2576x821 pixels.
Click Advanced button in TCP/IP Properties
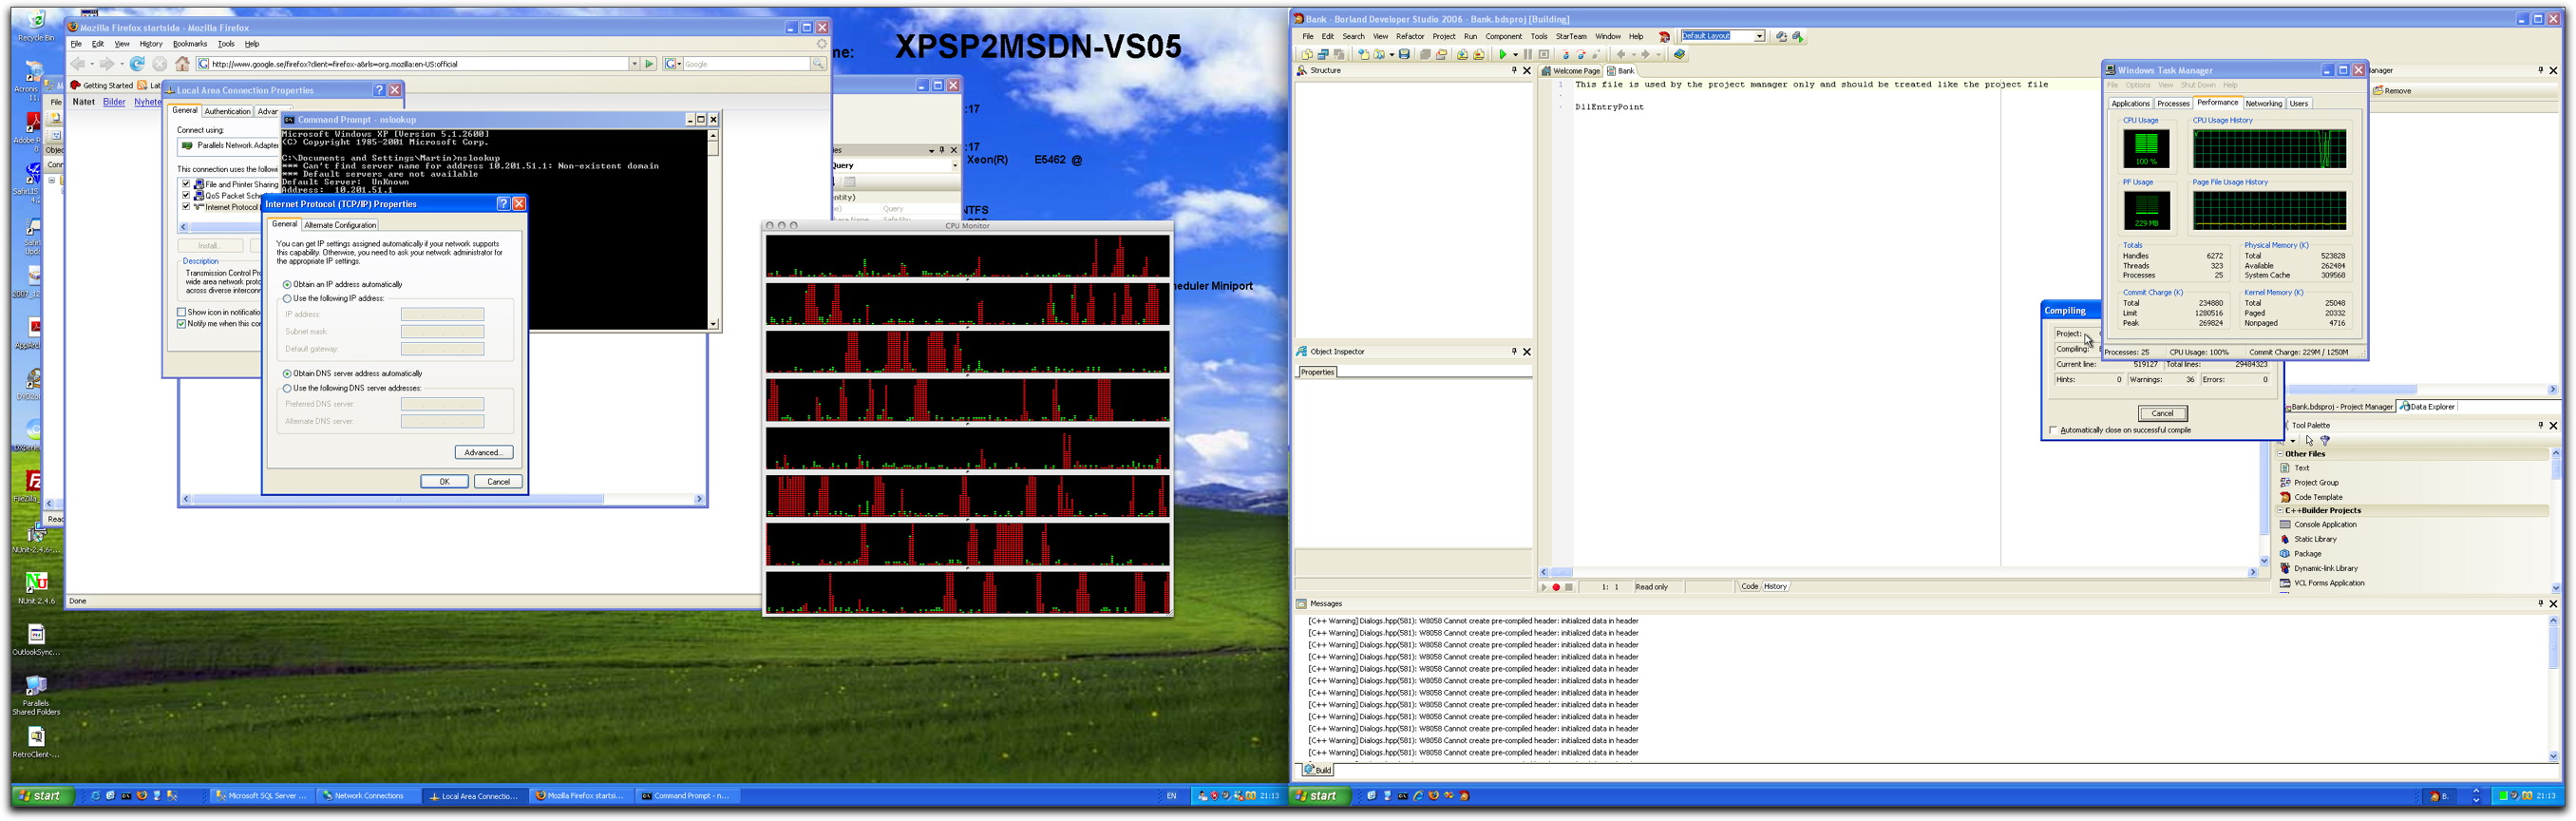(x=483, y=453)
